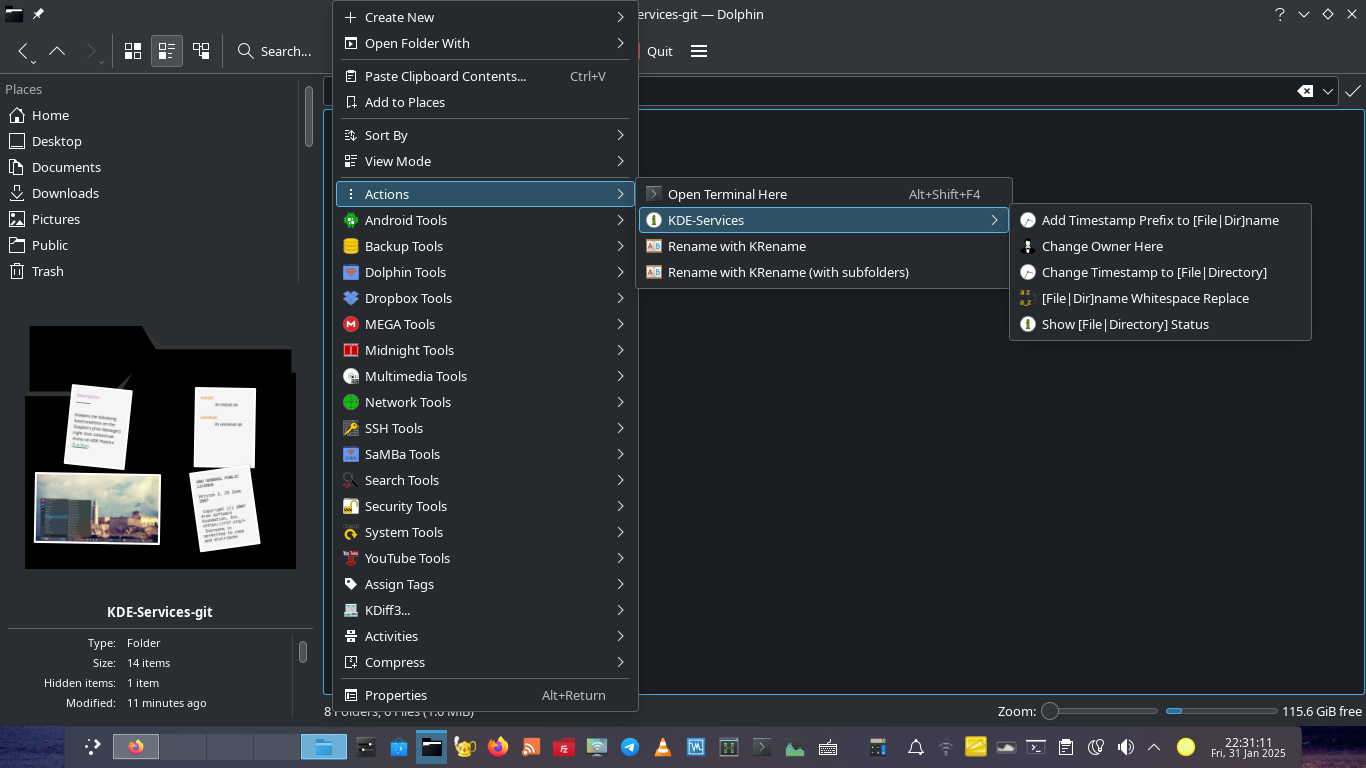1366x768 pixels.
Task: Confirm location with the checkmark button
Action: (x=1352, y=91)
